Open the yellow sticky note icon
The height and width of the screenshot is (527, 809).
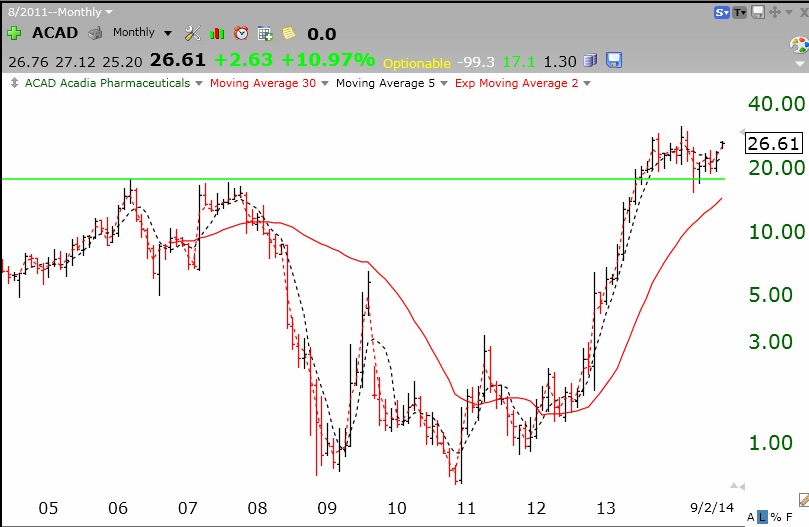tap(289, 34)
